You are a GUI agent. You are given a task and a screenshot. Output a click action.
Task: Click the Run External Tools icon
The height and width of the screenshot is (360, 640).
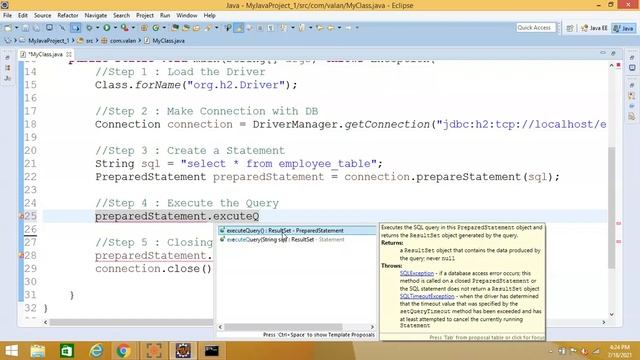[x=124, y=28]
